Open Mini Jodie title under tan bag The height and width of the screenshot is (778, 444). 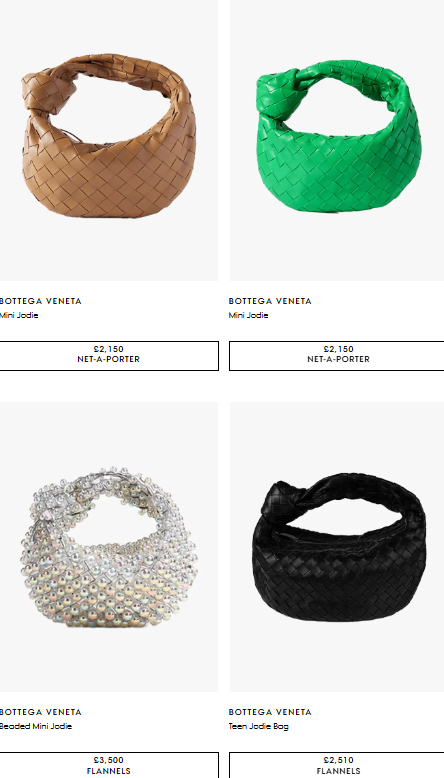pos(19,315)
